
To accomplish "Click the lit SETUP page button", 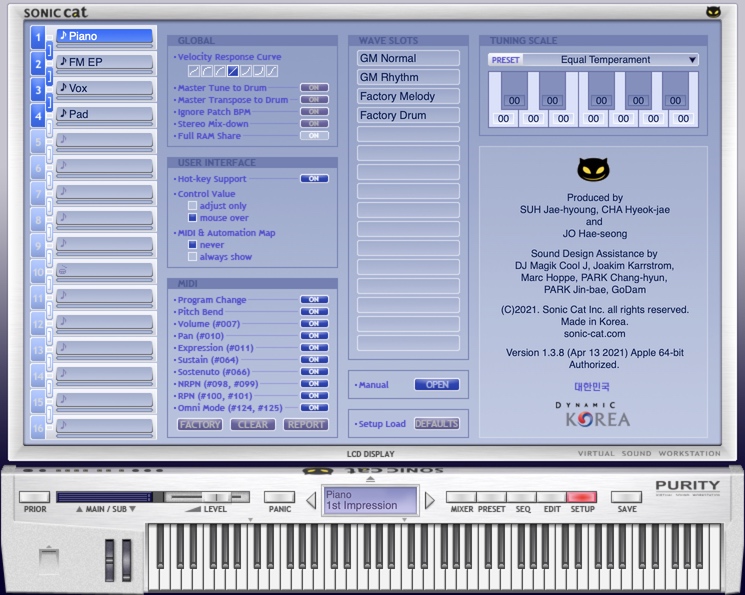I will point(582,497).
